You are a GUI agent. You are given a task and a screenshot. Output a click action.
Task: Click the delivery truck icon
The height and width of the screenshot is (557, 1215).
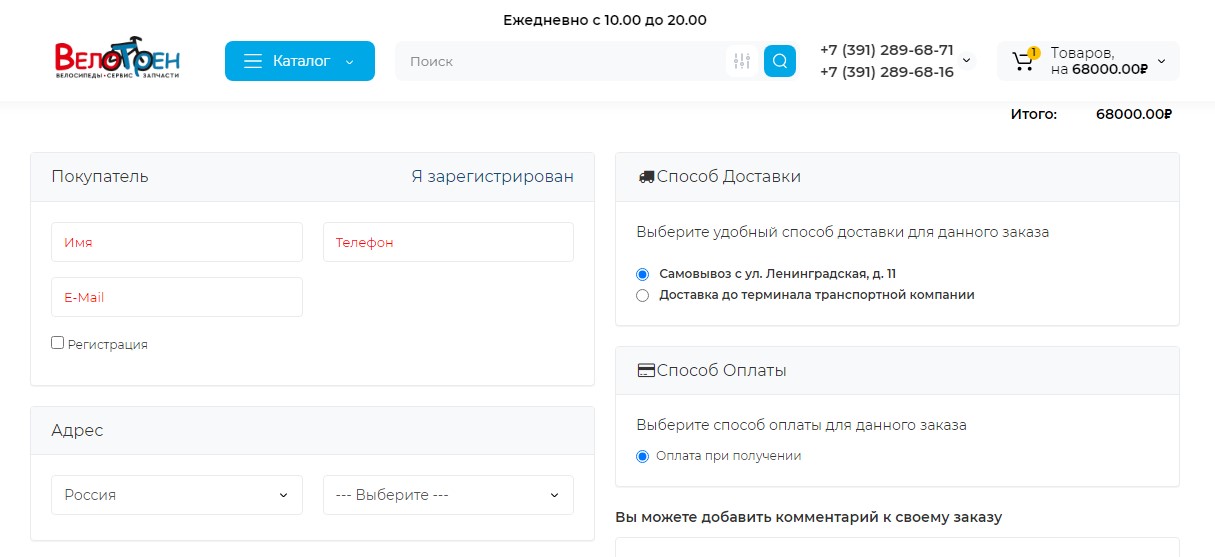tap(646, 177)
